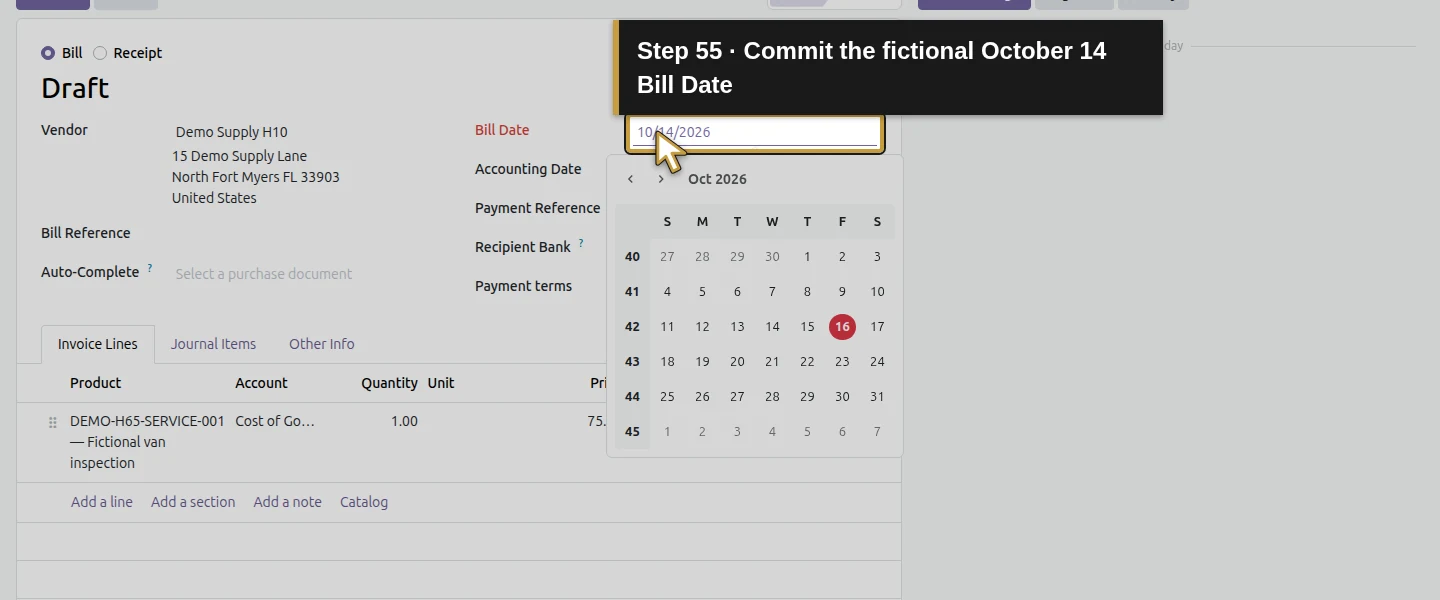This screenshot has height=600, width=1440.
Task: Select October 8 in the calendar
Action: [x=807, y=292]
